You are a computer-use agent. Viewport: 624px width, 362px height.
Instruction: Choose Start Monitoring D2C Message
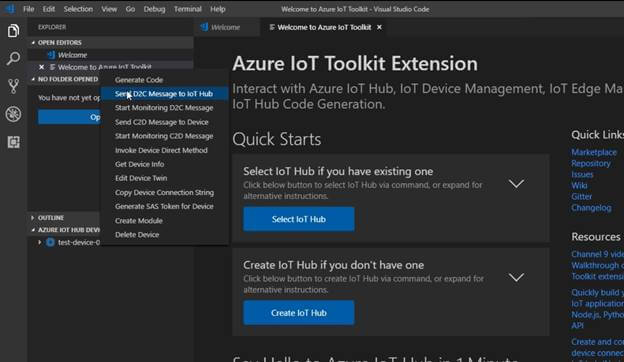click(164, 108)
